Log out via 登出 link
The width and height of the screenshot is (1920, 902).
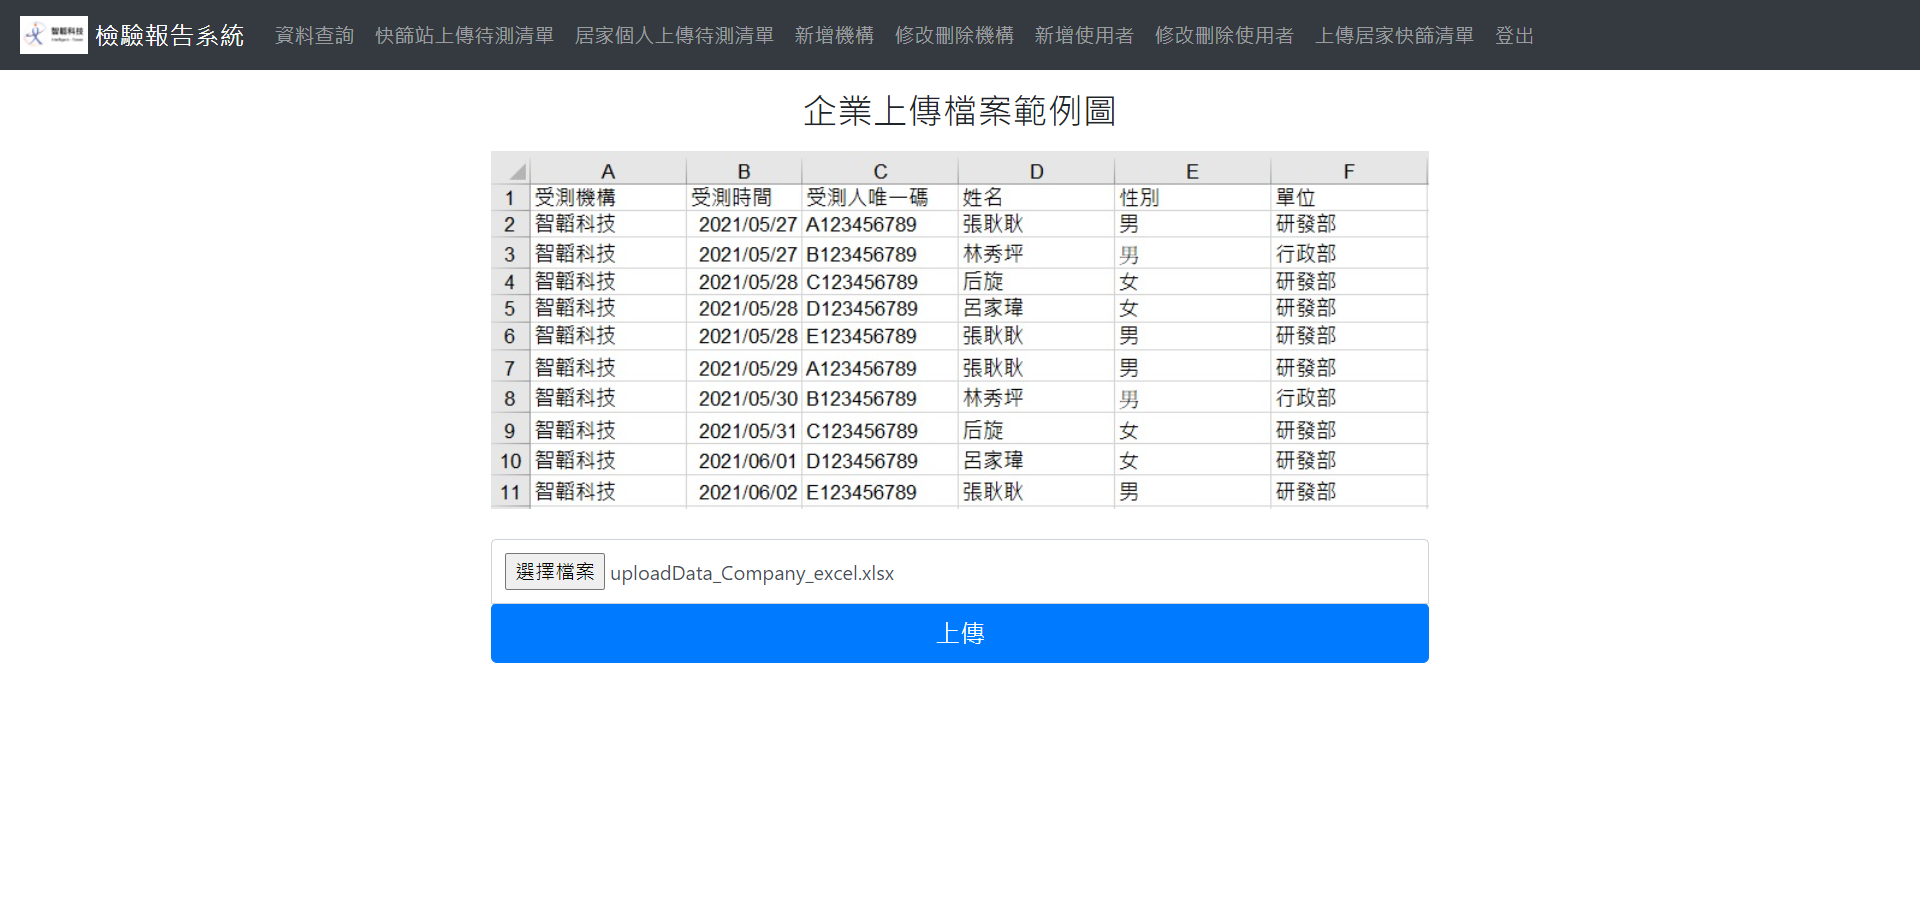1514,35
